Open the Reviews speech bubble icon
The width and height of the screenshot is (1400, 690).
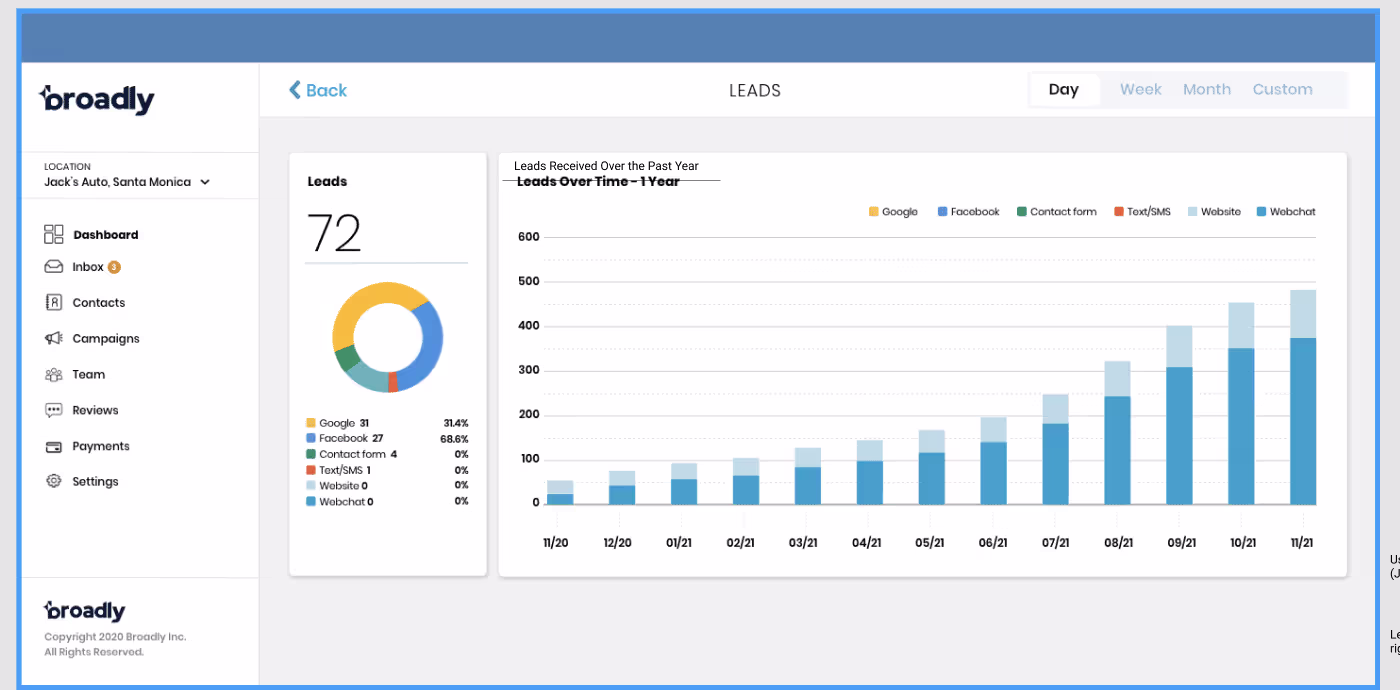(54, 411)
